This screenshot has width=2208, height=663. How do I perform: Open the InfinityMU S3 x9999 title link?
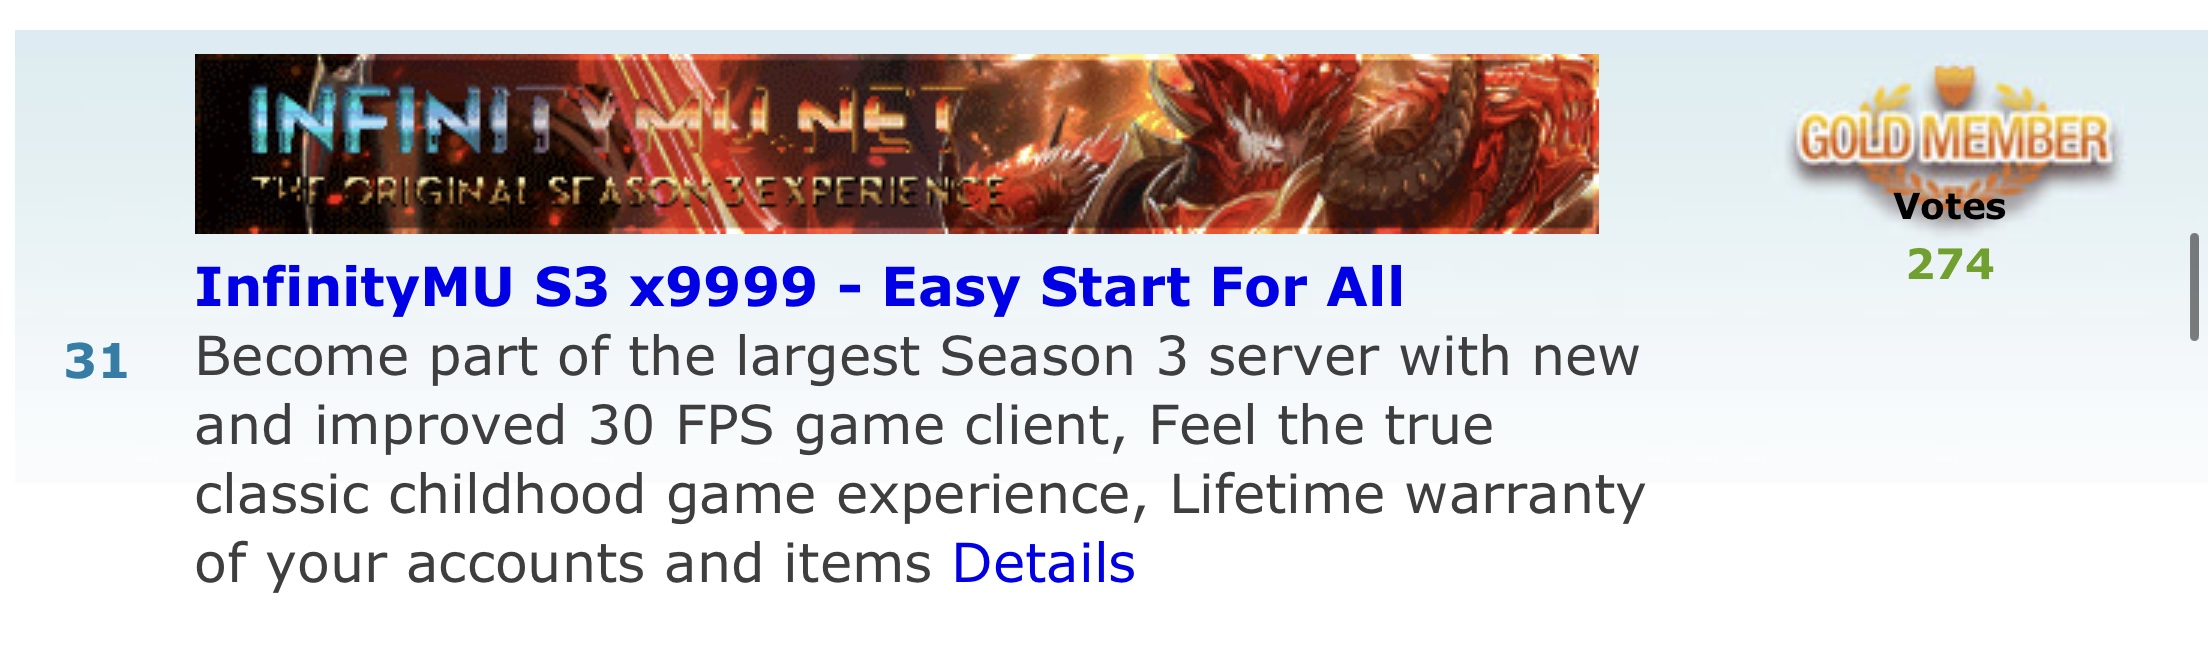pos(799,288)
